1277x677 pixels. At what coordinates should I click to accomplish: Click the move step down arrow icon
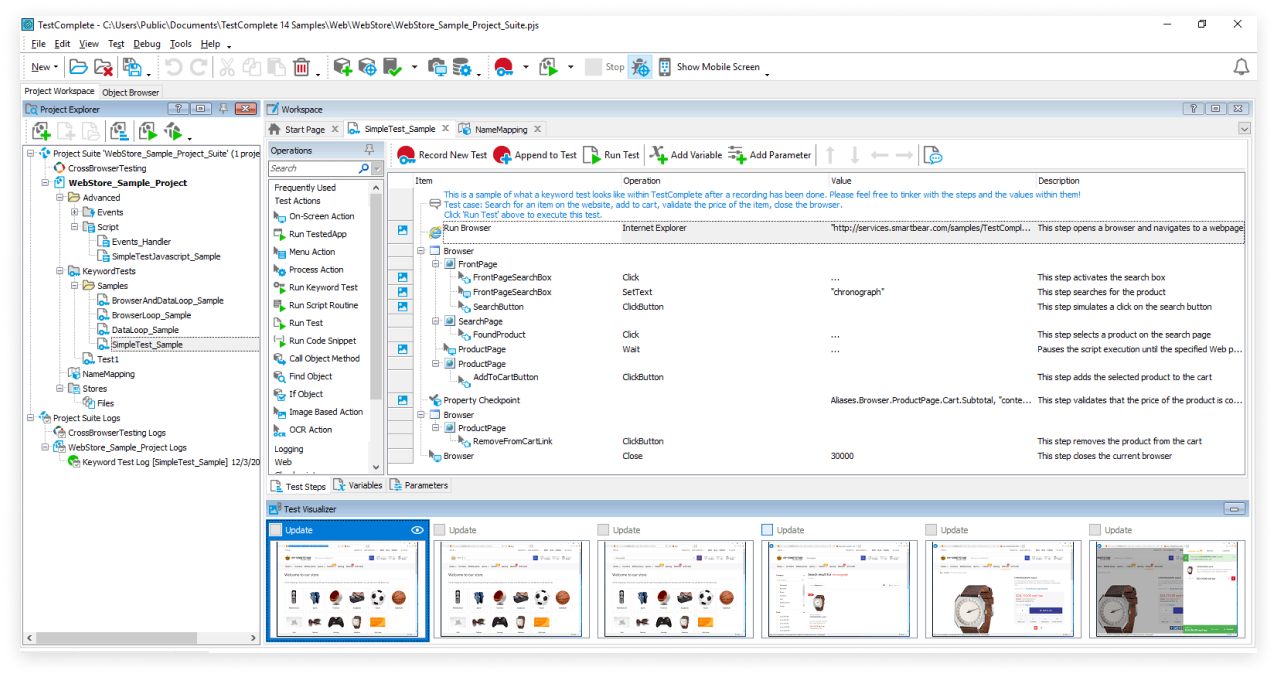[854, 155]
